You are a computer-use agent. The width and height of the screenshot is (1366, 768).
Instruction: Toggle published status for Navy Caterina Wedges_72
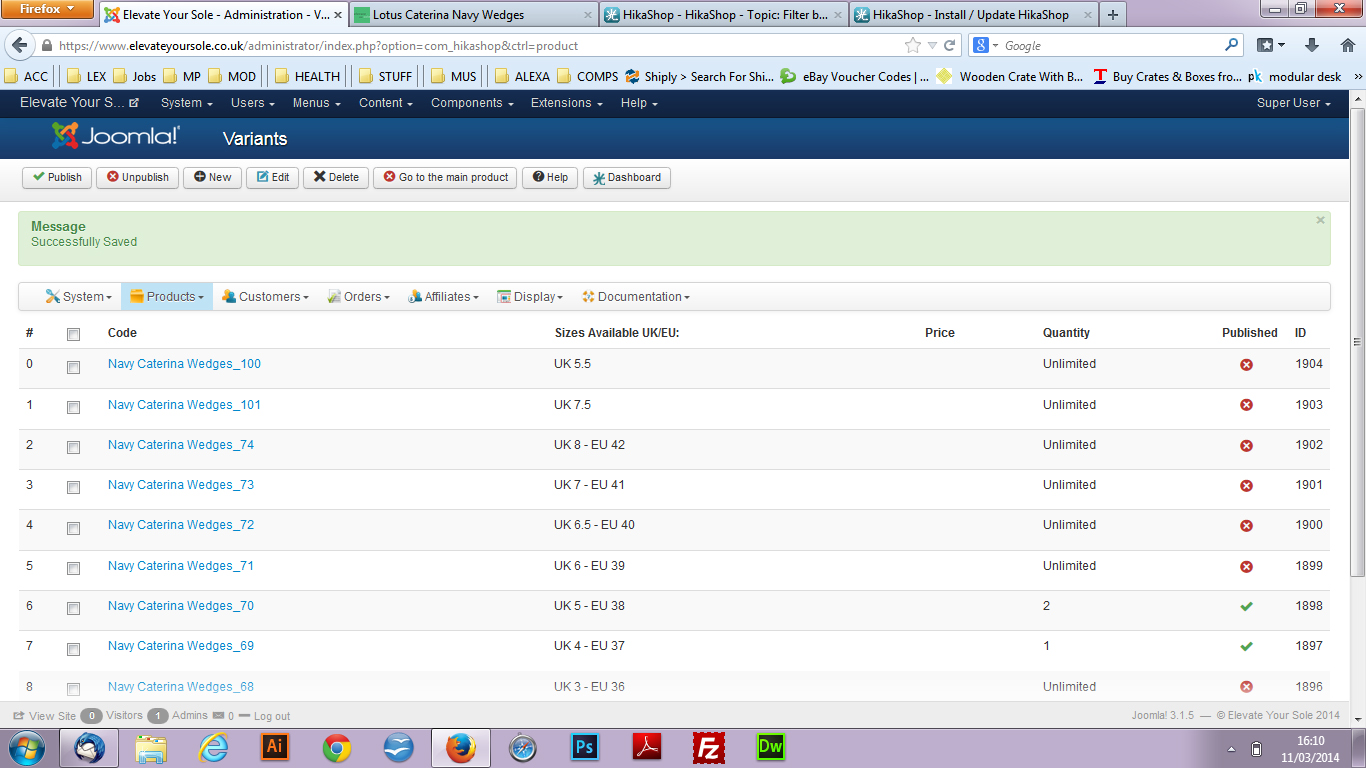[1246, 526]
